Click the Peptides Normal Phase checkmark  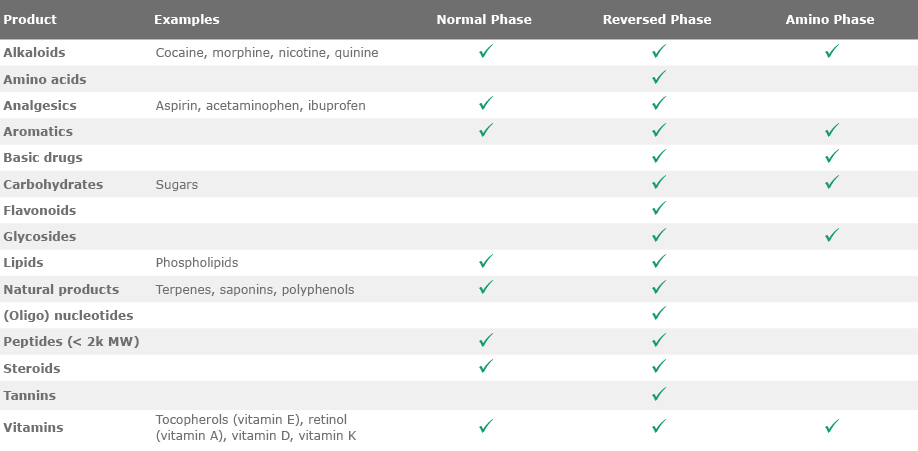486,340
